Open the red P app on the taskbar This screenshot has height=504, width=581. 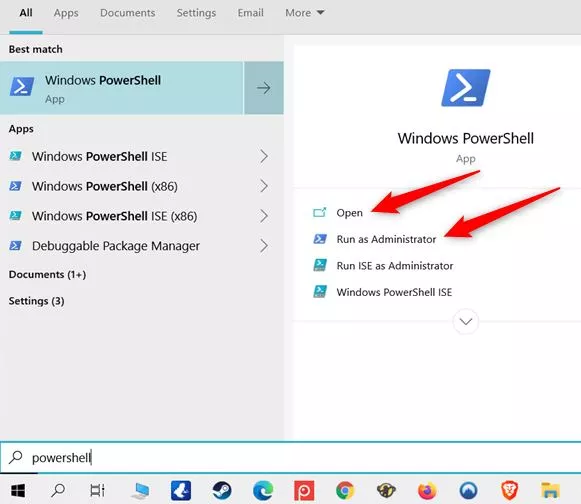(304, 491)
